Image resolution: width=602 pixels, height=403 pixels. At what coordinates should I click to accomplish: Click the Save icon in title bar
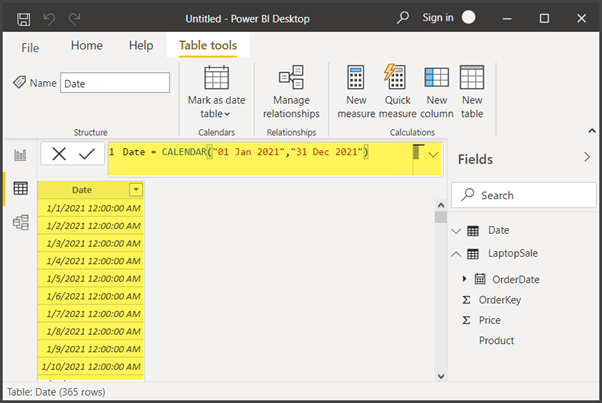click(23, 19)
